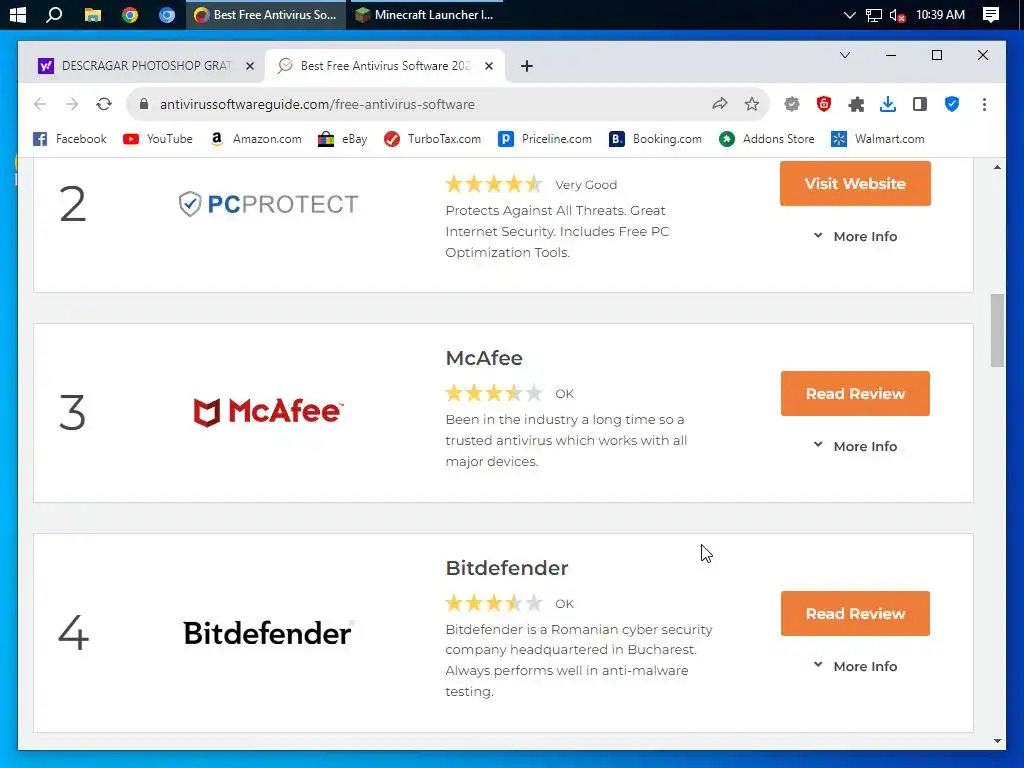1024x768 pixels.
Task: Open the pinned Google Chrome icon in taskbar
Action: point(130,14)
